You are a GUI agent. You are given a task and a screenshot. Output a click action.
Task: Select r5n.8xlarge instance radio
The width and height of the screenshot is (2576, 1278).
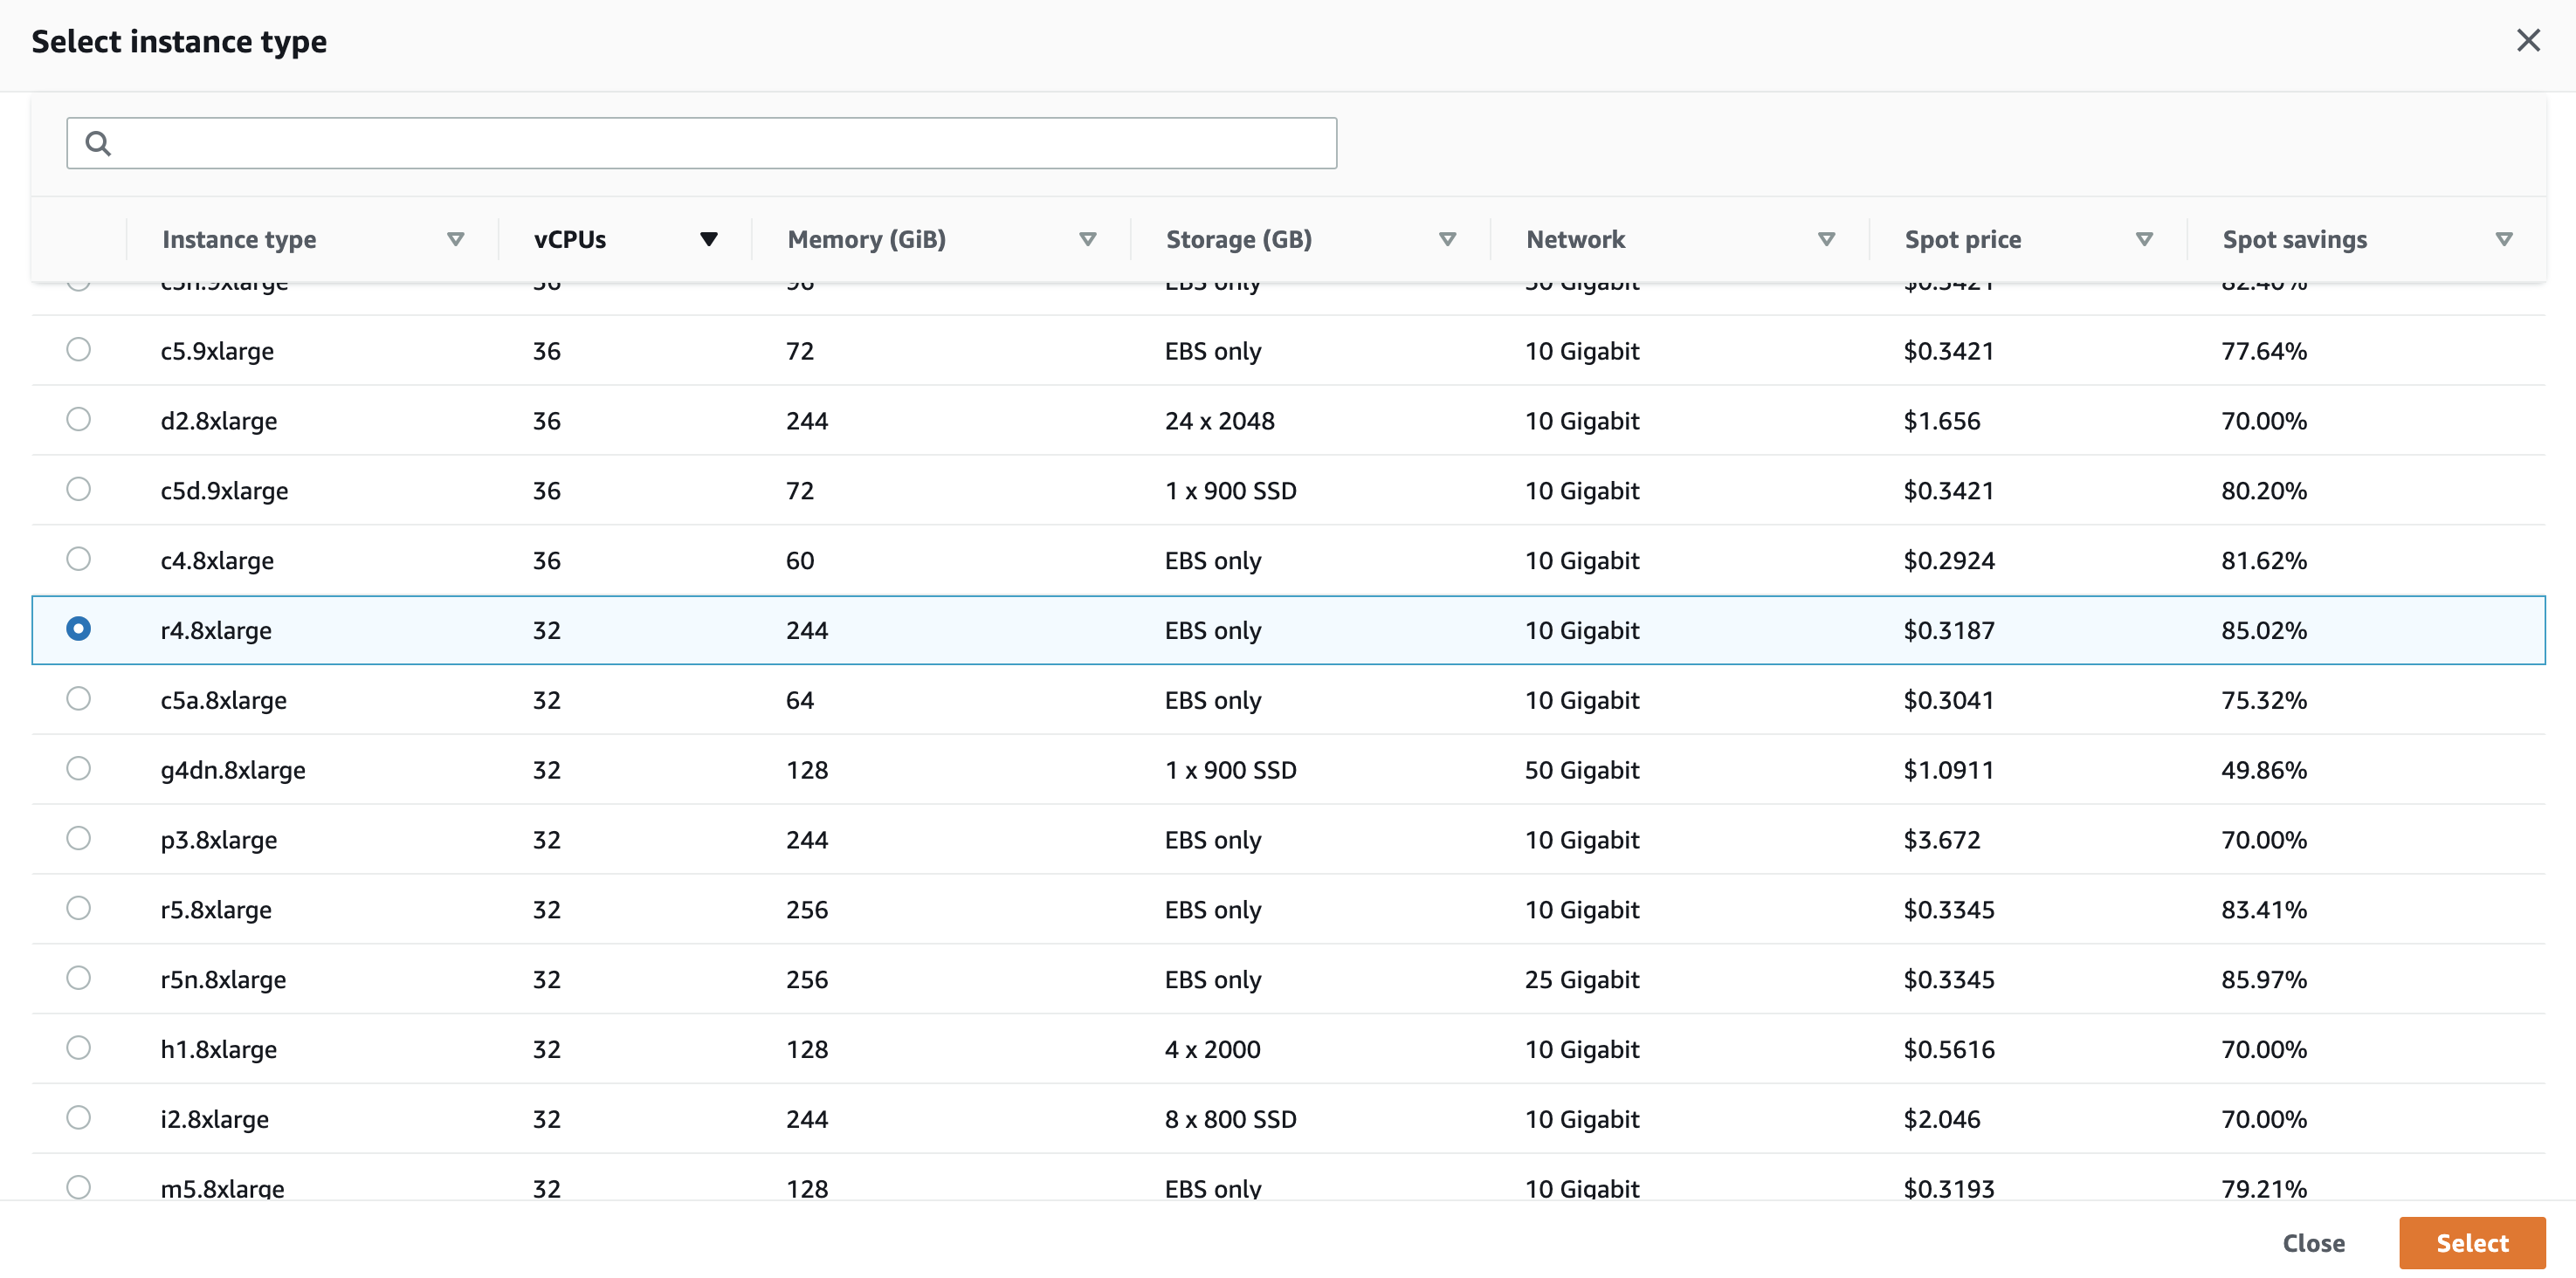tap(78, 977)
